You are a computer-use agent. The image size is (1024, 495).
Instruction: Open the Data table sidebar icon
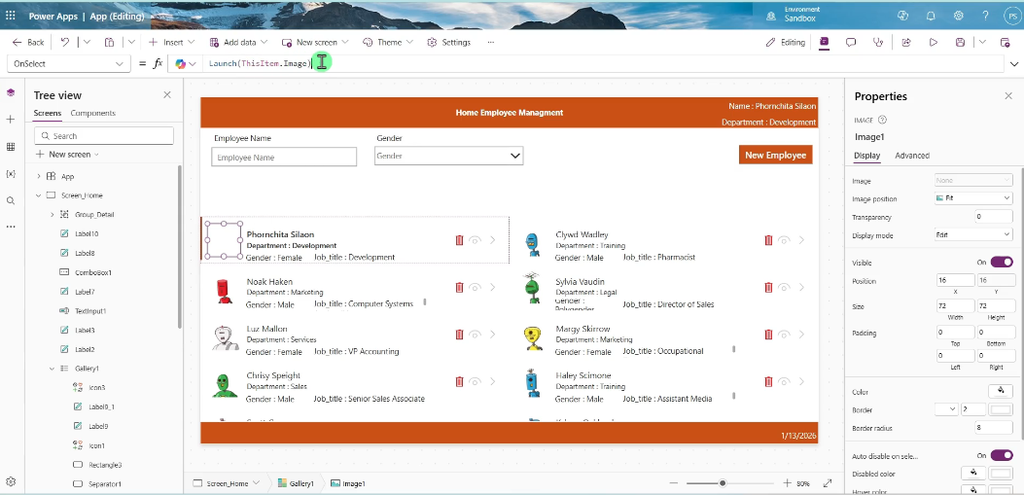(10, 147)
